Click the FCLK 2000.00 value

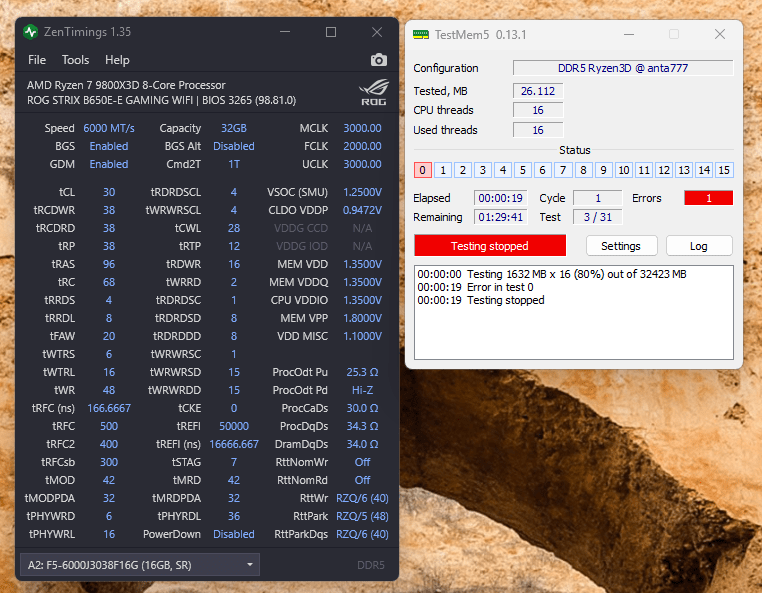(x=363, y=146)
